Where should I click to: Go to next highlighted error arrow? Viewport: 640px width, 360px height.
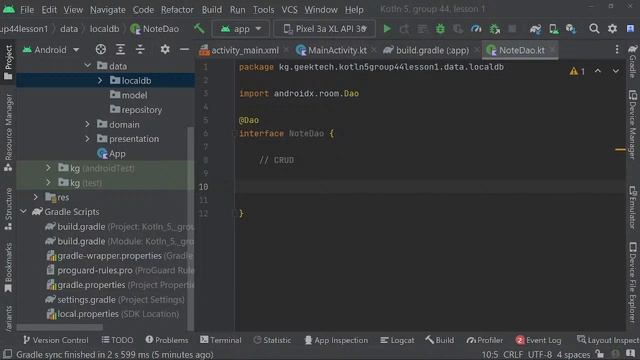616,71
